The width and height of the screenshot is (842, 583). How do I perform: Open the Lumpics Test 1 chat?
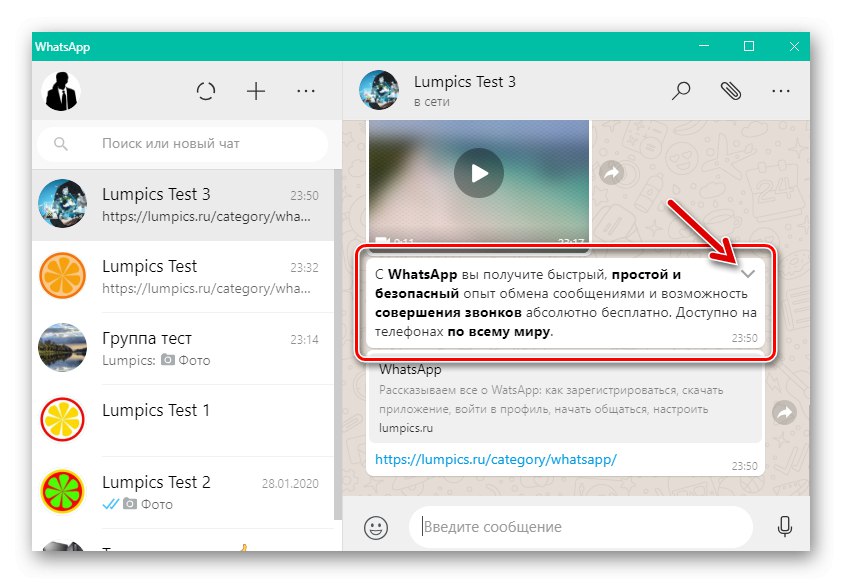(x=183, y=420)
